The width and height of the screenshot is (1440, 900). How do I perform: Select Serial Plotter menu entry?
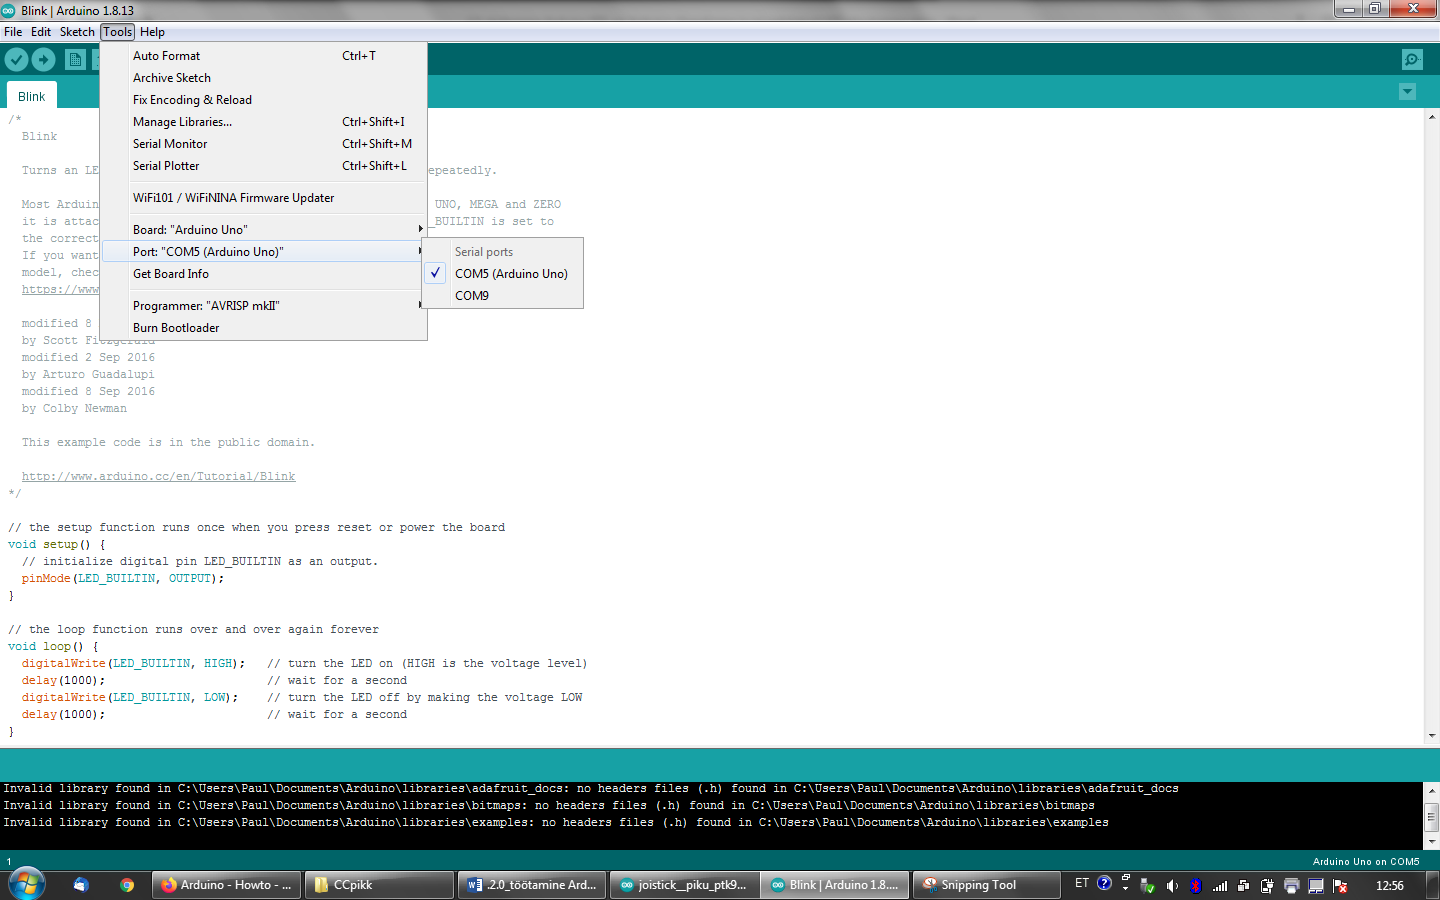166,166
